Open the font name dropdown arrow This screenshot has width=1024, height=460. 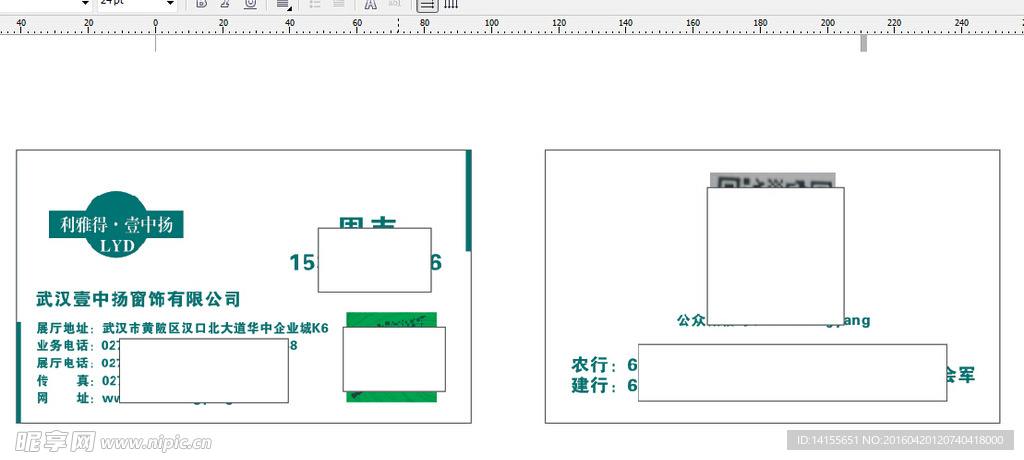point(85,4)
